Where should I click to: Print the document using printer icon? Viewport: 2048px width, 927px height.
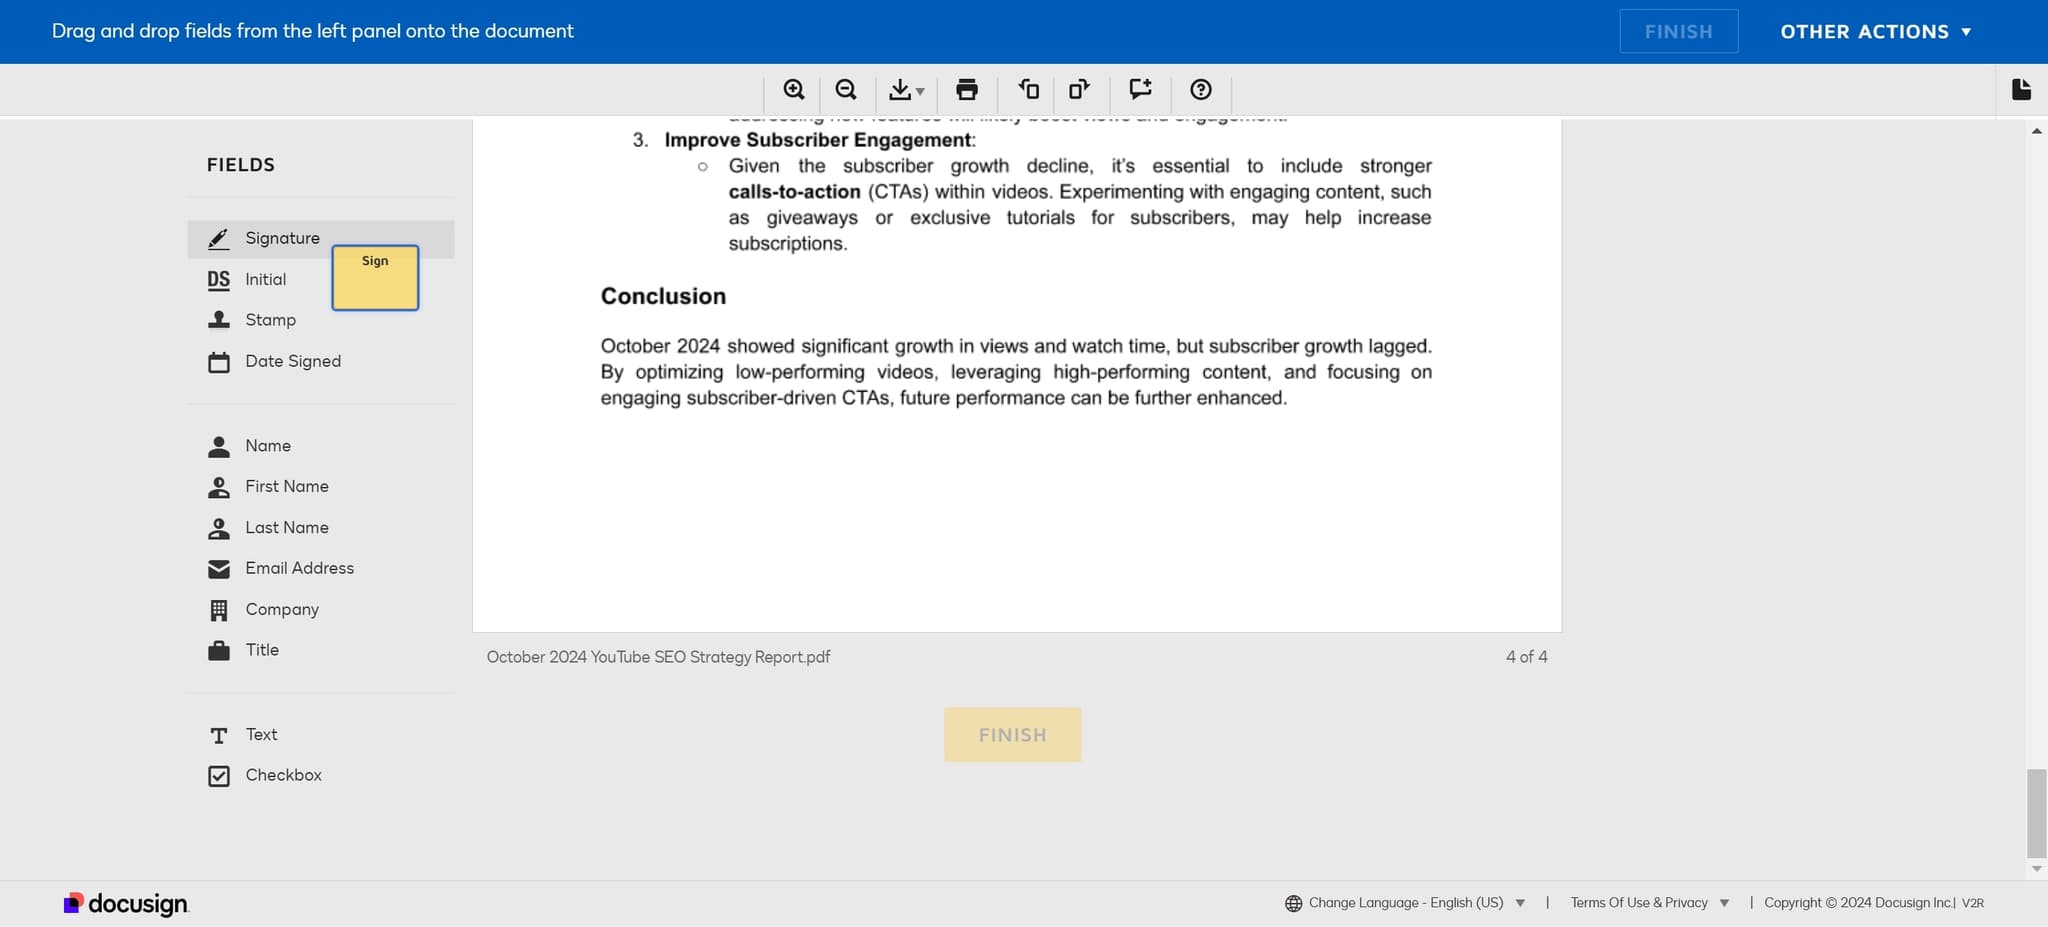[966, 90]
